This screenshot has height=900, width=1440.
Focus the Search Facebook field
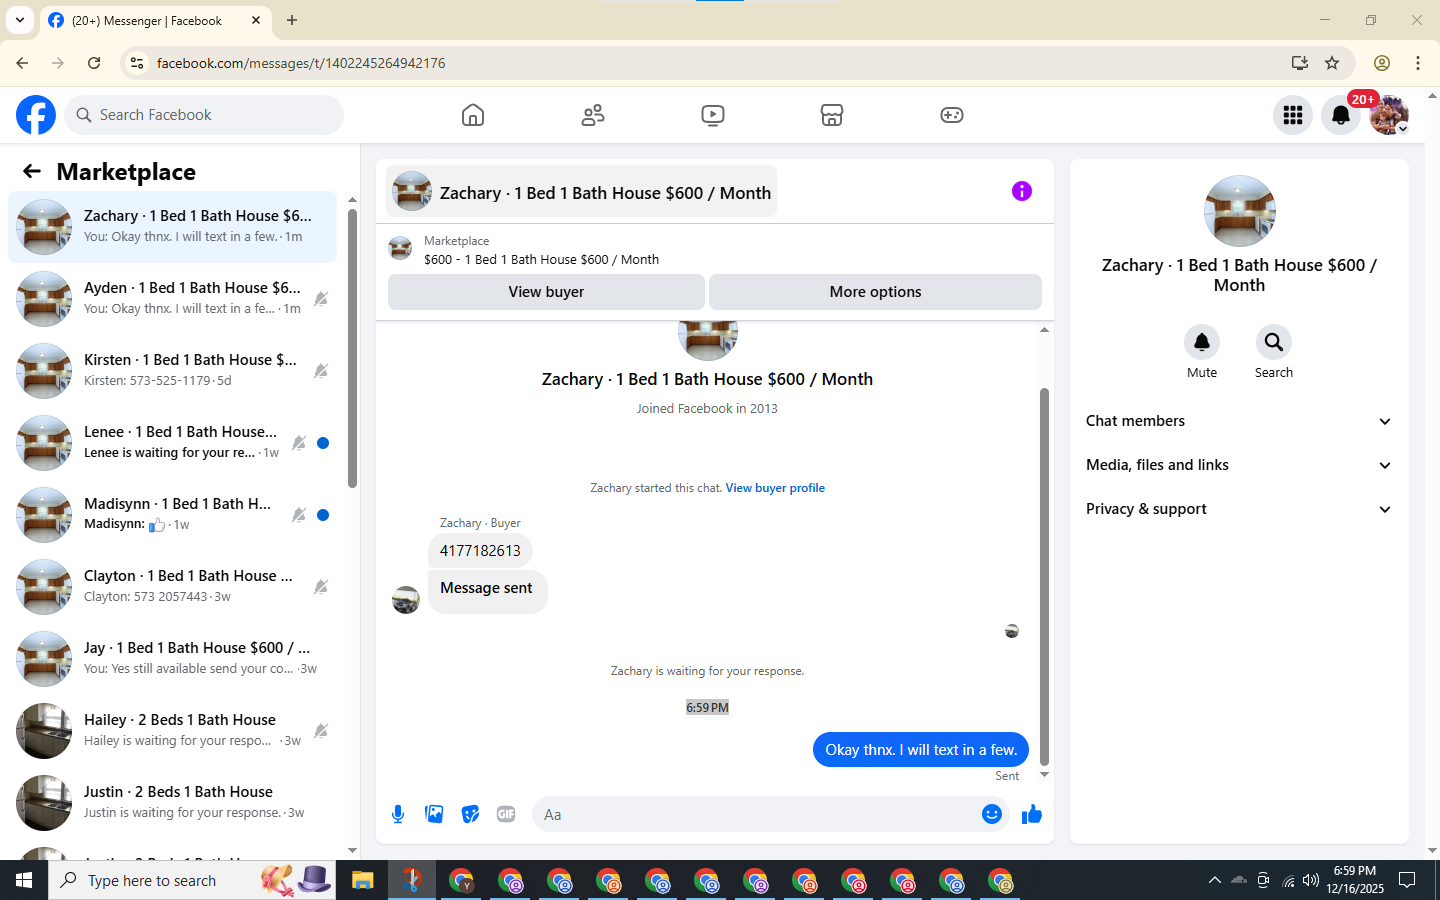pyautogui.click(x=204, y=115)
